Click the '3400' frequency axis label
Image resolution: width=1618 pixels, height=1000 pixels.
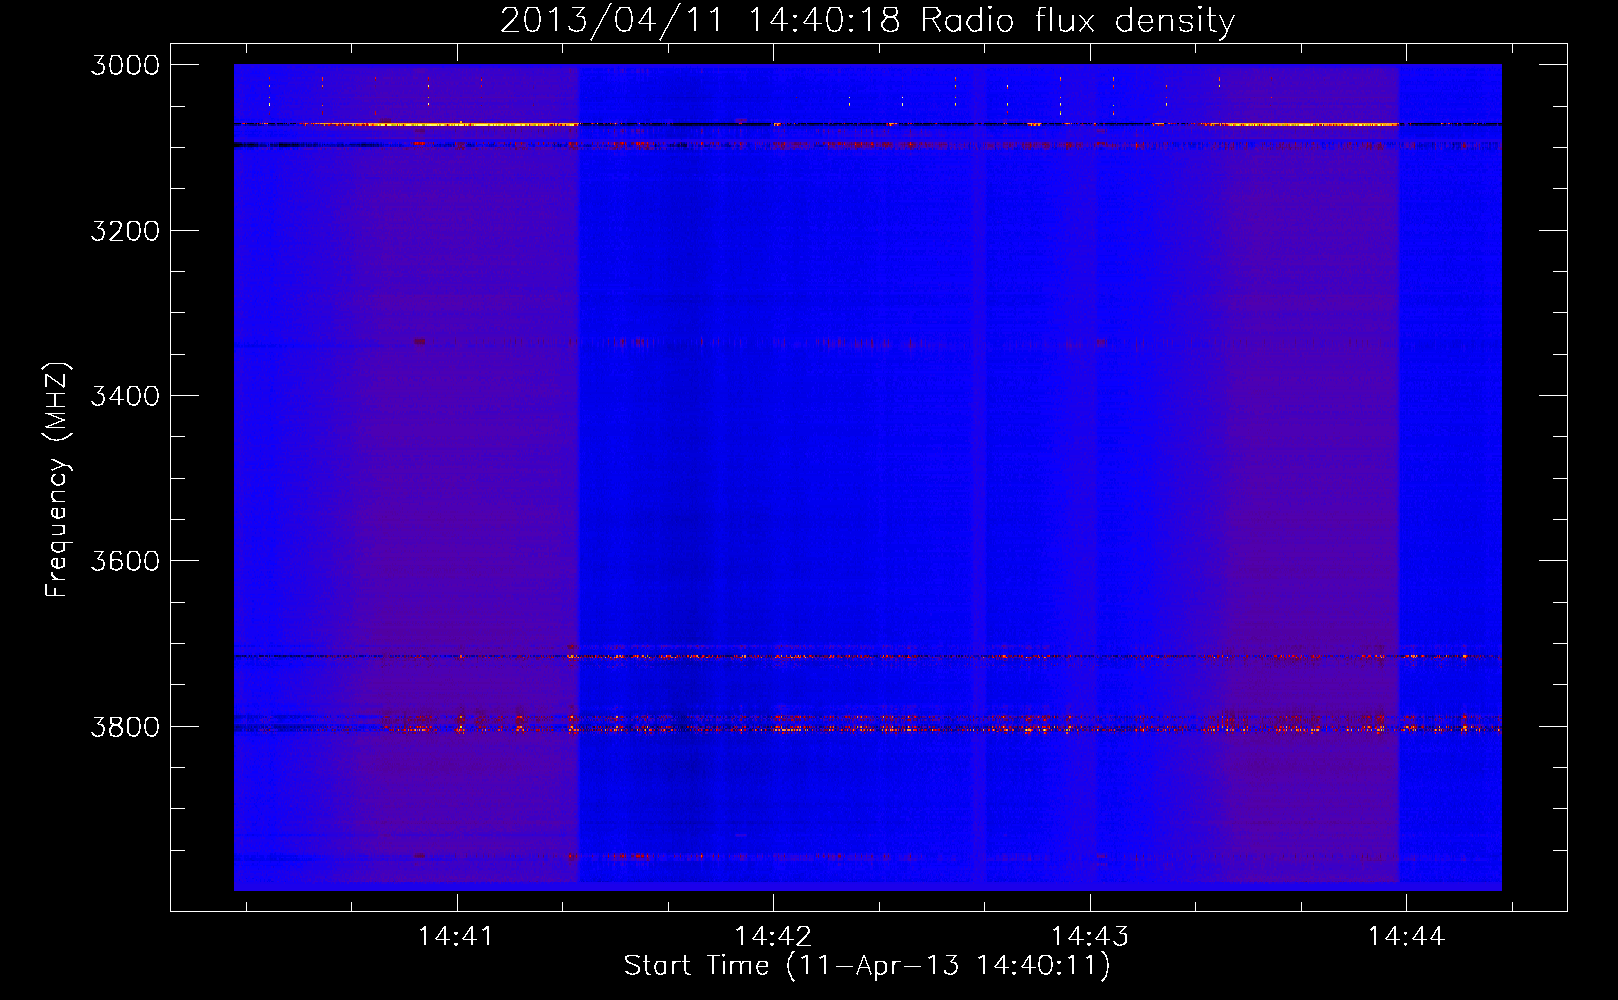pos(125,396)
